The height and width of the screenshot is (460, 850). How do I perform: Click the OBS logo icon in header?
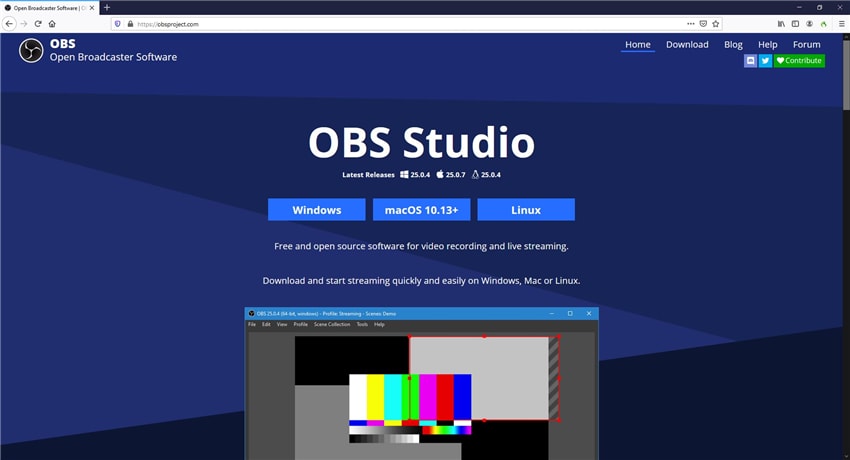[31, 50]
